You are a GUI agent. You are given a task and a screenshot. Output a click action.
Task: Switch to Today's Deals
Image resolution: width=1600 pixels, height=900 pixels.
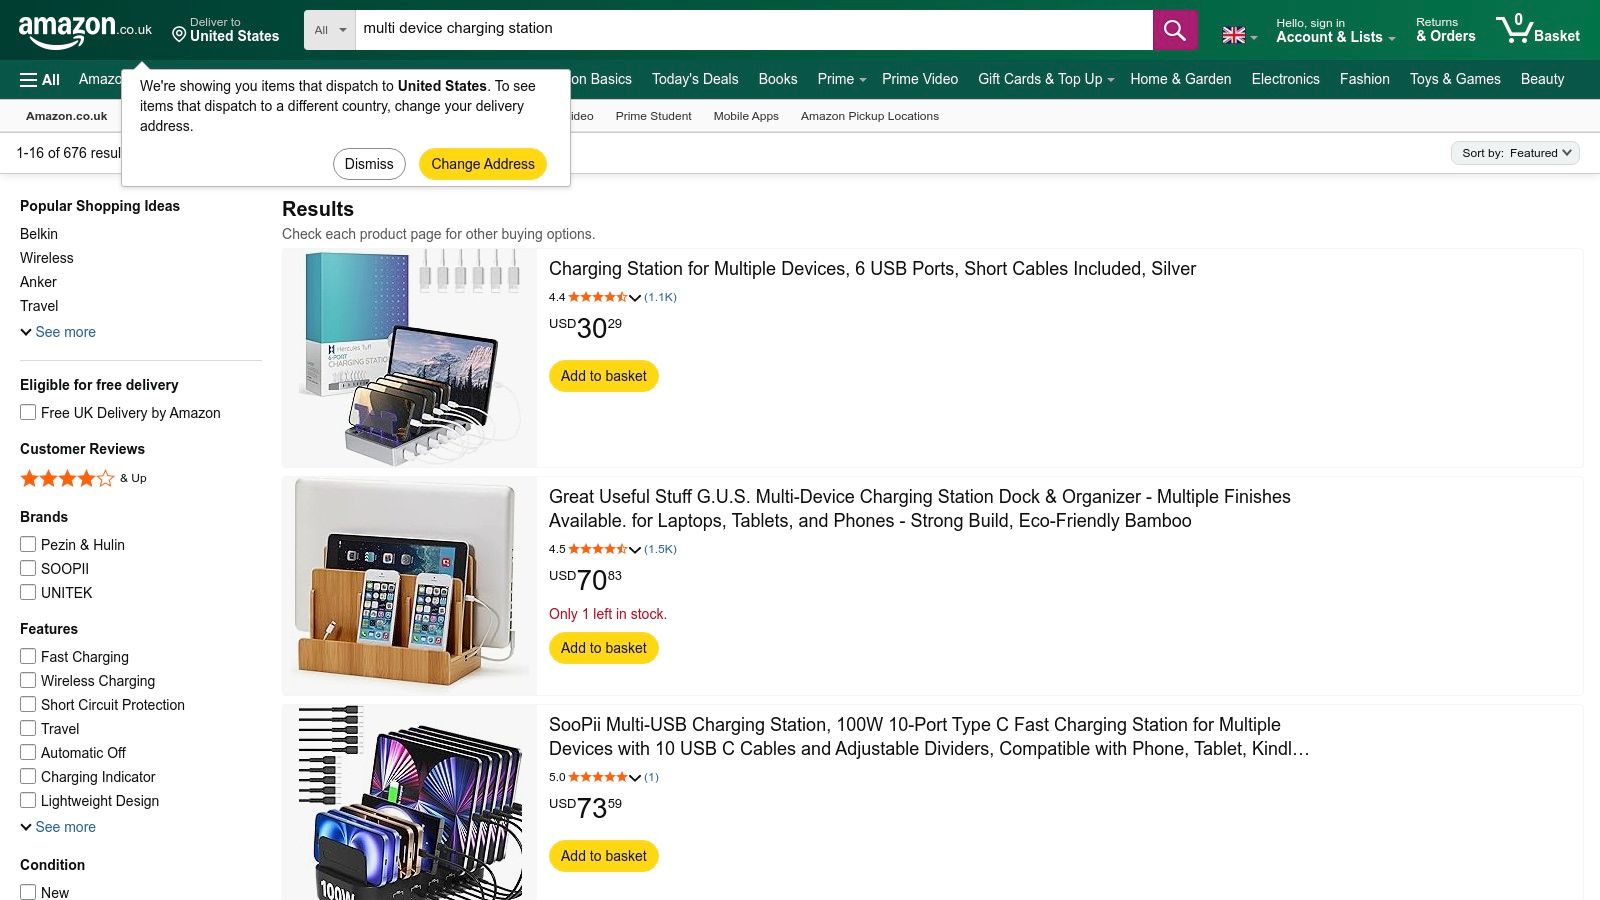tap(694, 79)
